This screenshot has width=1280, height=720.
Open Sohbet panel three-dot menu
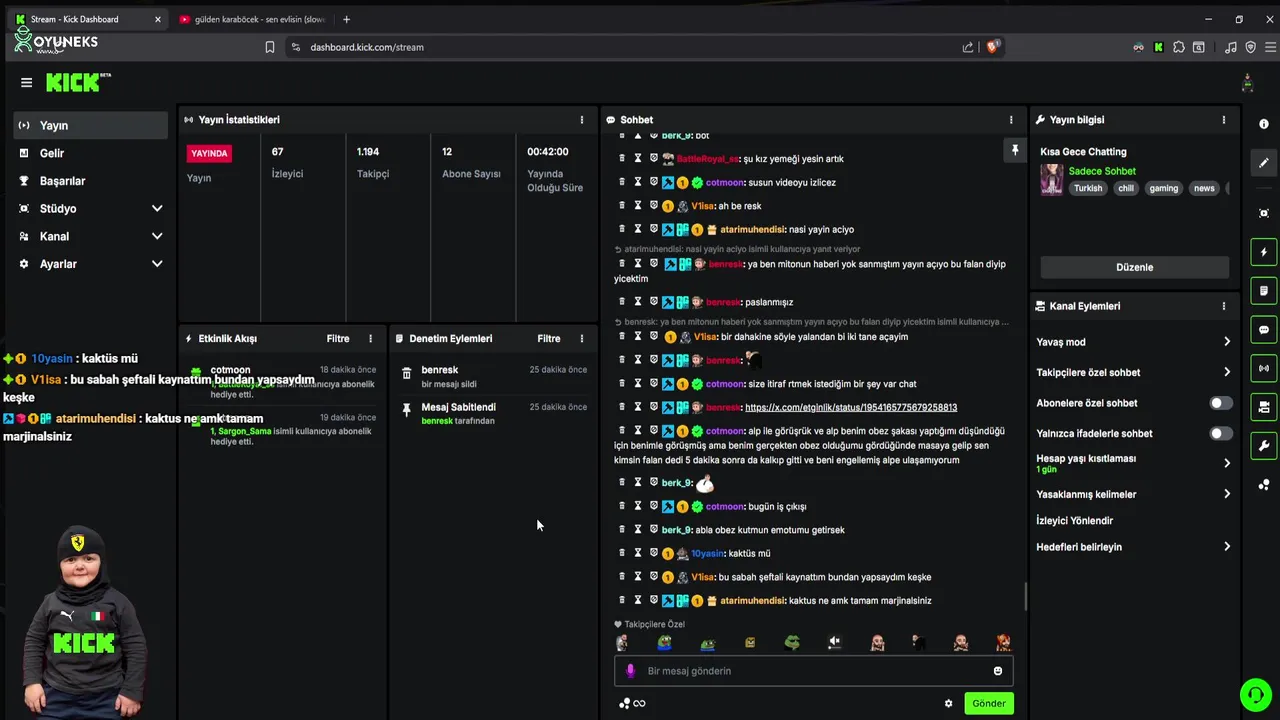(x=1011, y=120)
